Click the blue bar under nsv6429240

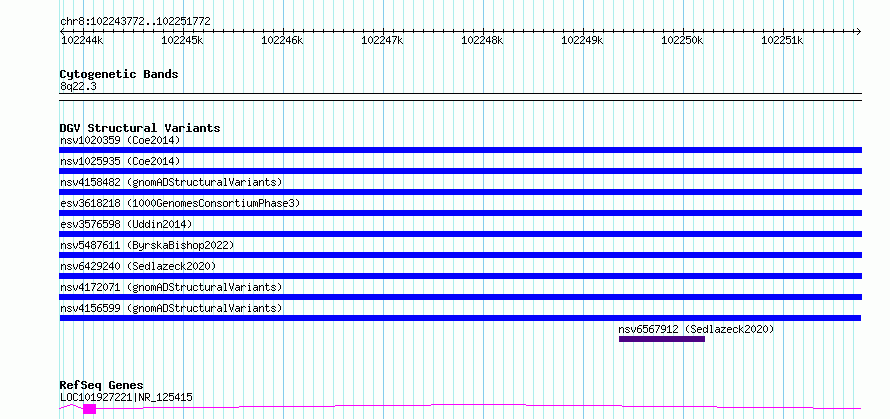[460, 276]
